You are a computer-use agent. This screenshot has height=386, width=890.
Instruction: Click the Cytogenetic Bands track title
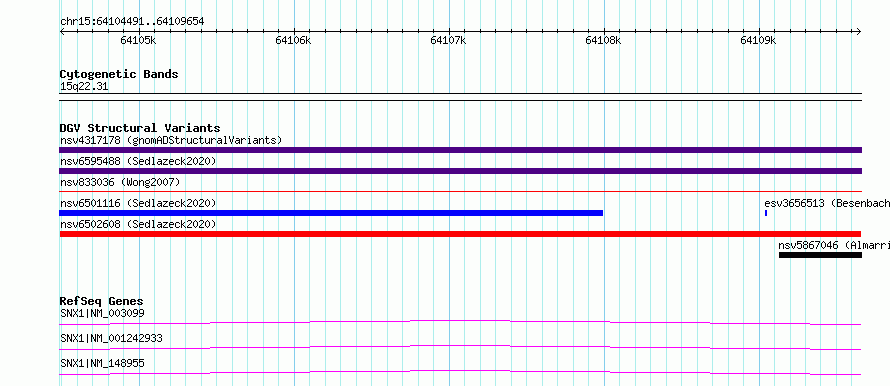119,74
